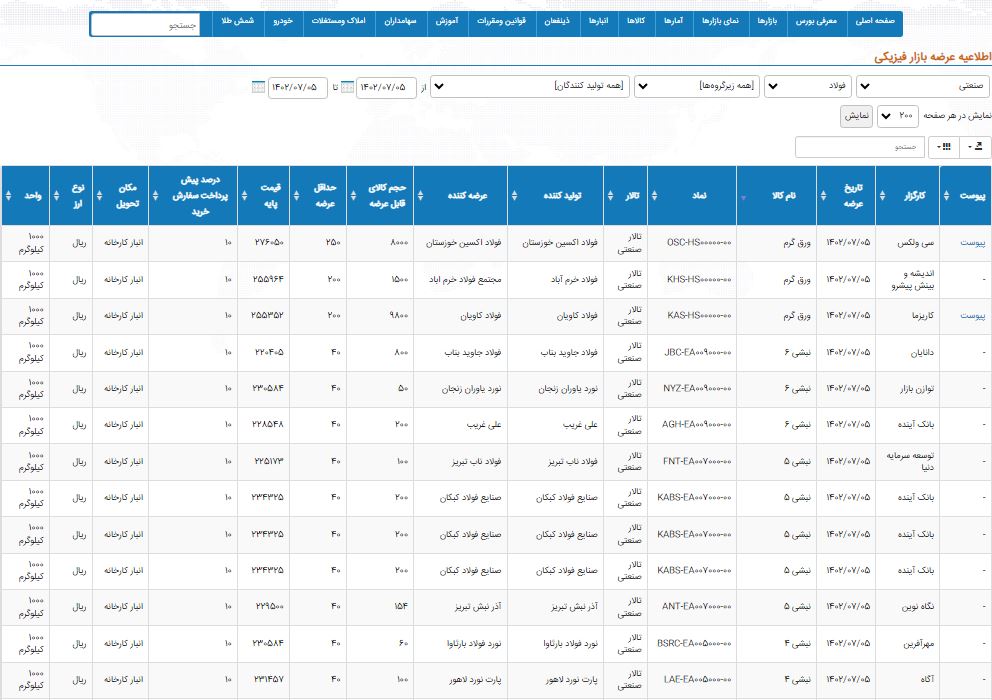992x700 pixels.
Task: Click sort arrows on the تاریخ عرضه column
Action: click(x=823, y=196)
